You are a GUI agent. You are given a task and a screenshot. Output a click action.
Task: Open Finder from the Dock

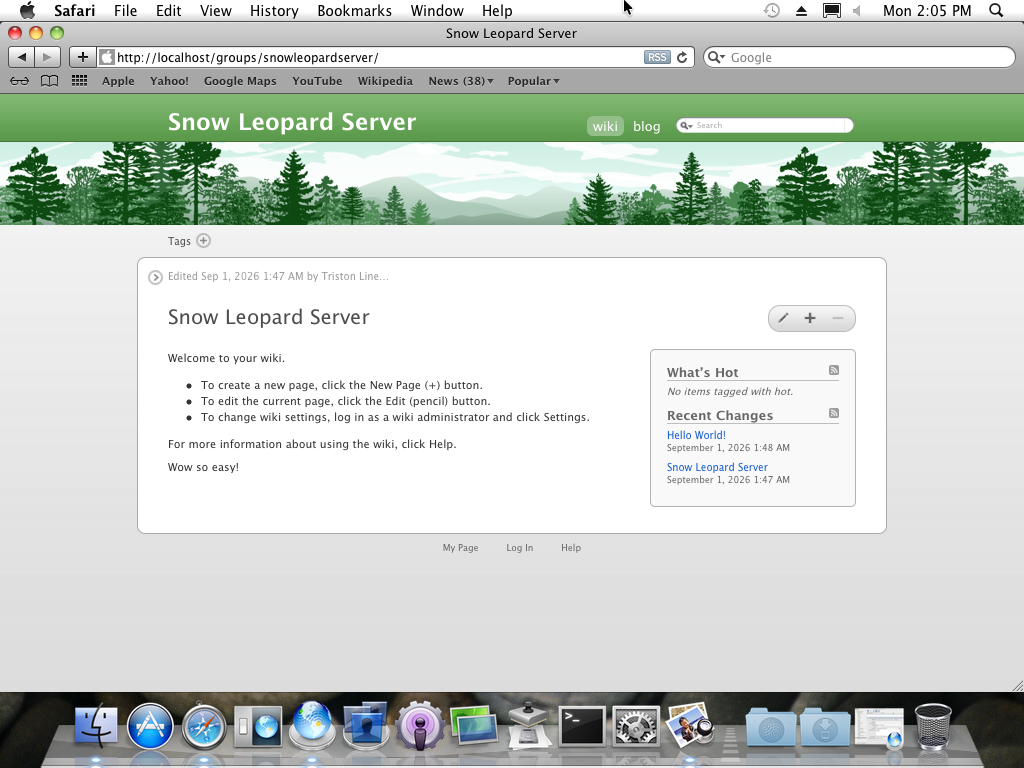pos(96,726)
